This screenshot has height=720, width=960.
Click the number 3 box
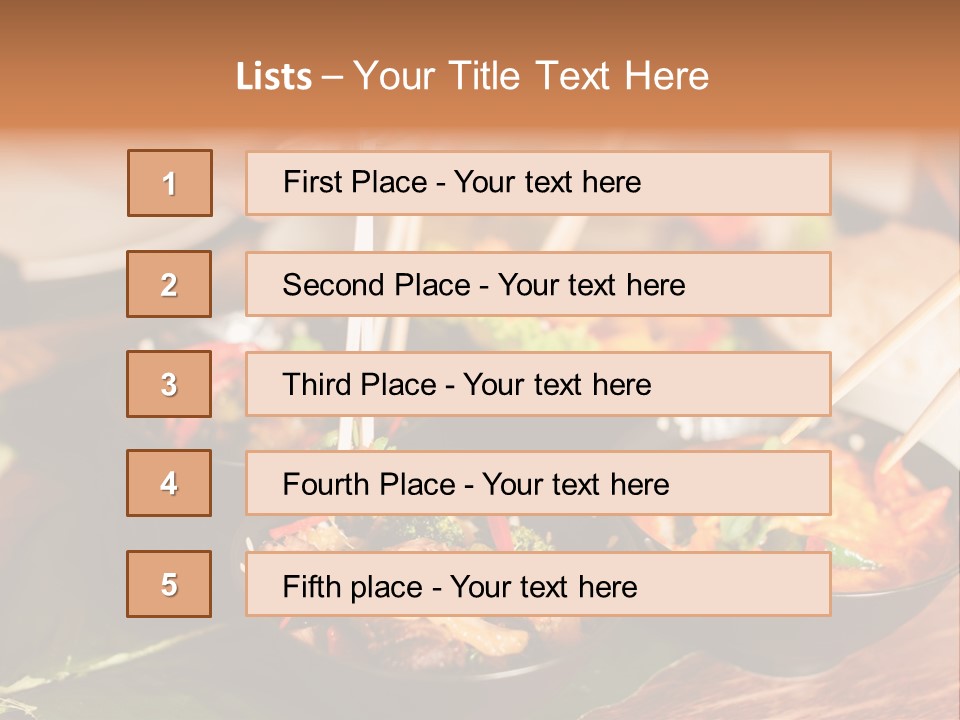169,384
